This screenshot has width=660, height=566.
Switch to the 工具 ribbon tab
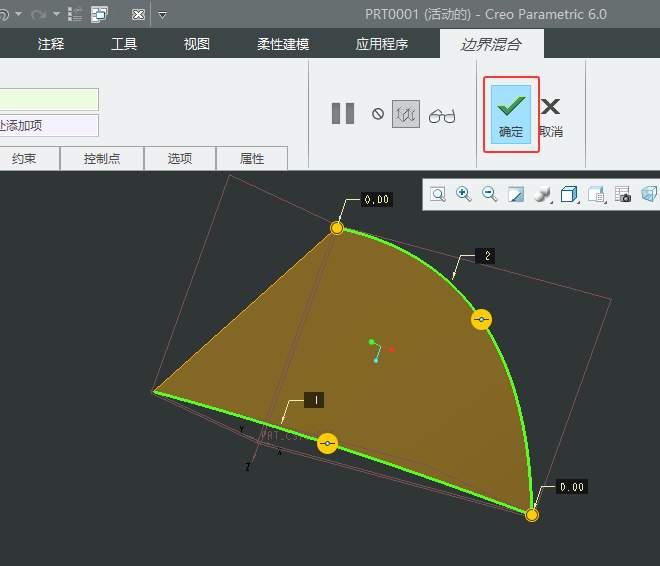pos(124,44)
